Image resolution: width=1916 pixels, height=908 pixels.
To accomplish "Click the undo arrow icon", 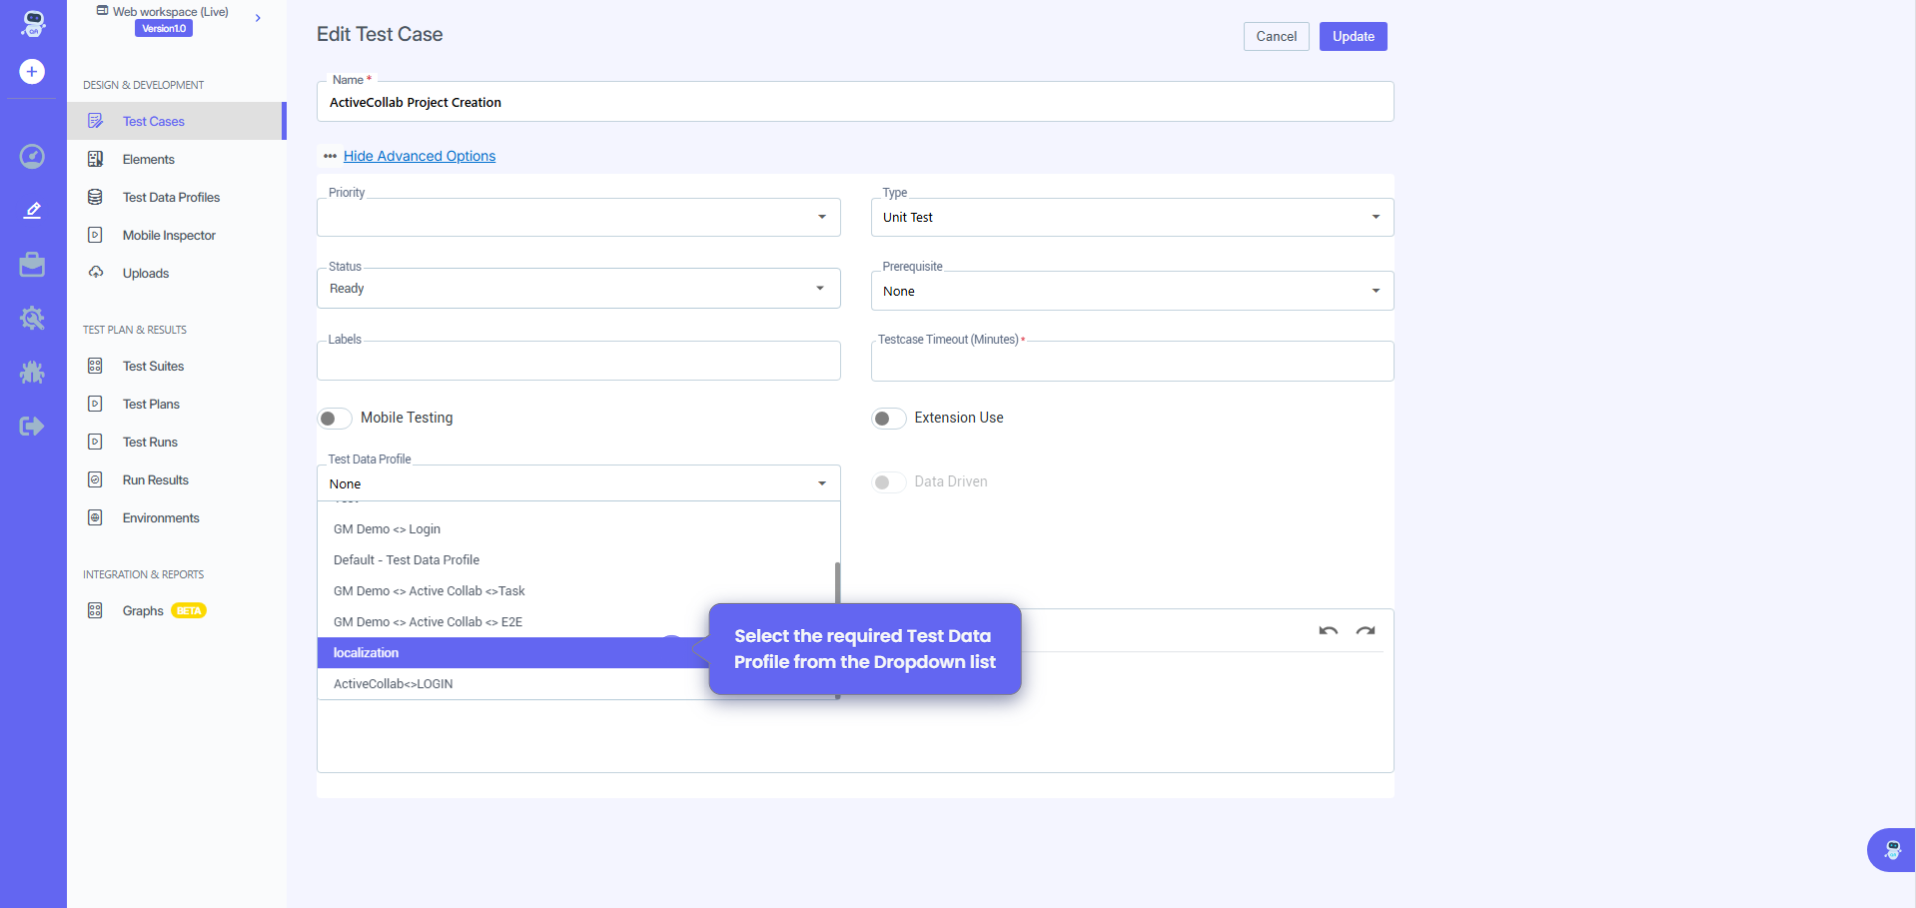I will [x=1328, y=631].
